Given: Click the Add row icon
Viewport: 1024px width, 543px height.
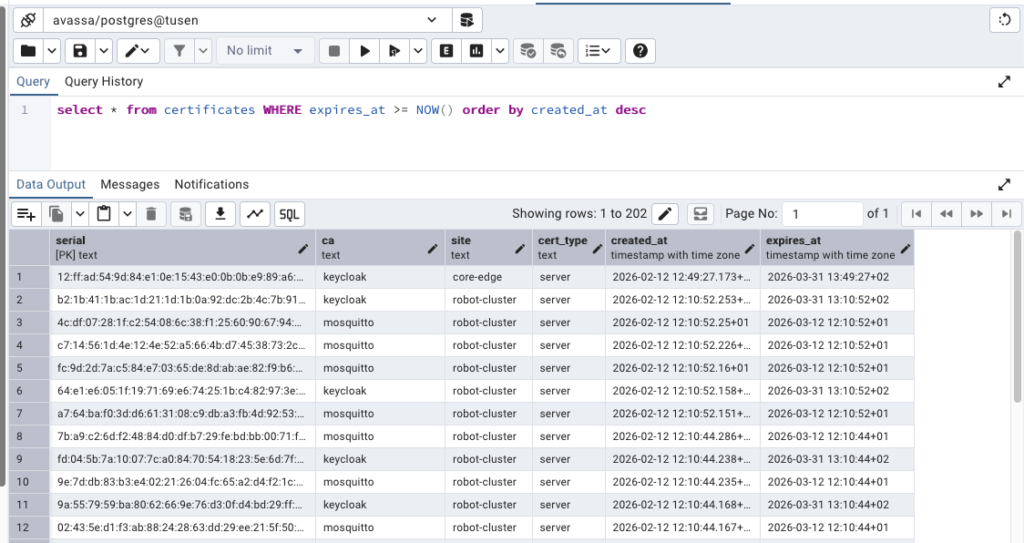Looking at the screenshot, I should click(x=26, y=214).
